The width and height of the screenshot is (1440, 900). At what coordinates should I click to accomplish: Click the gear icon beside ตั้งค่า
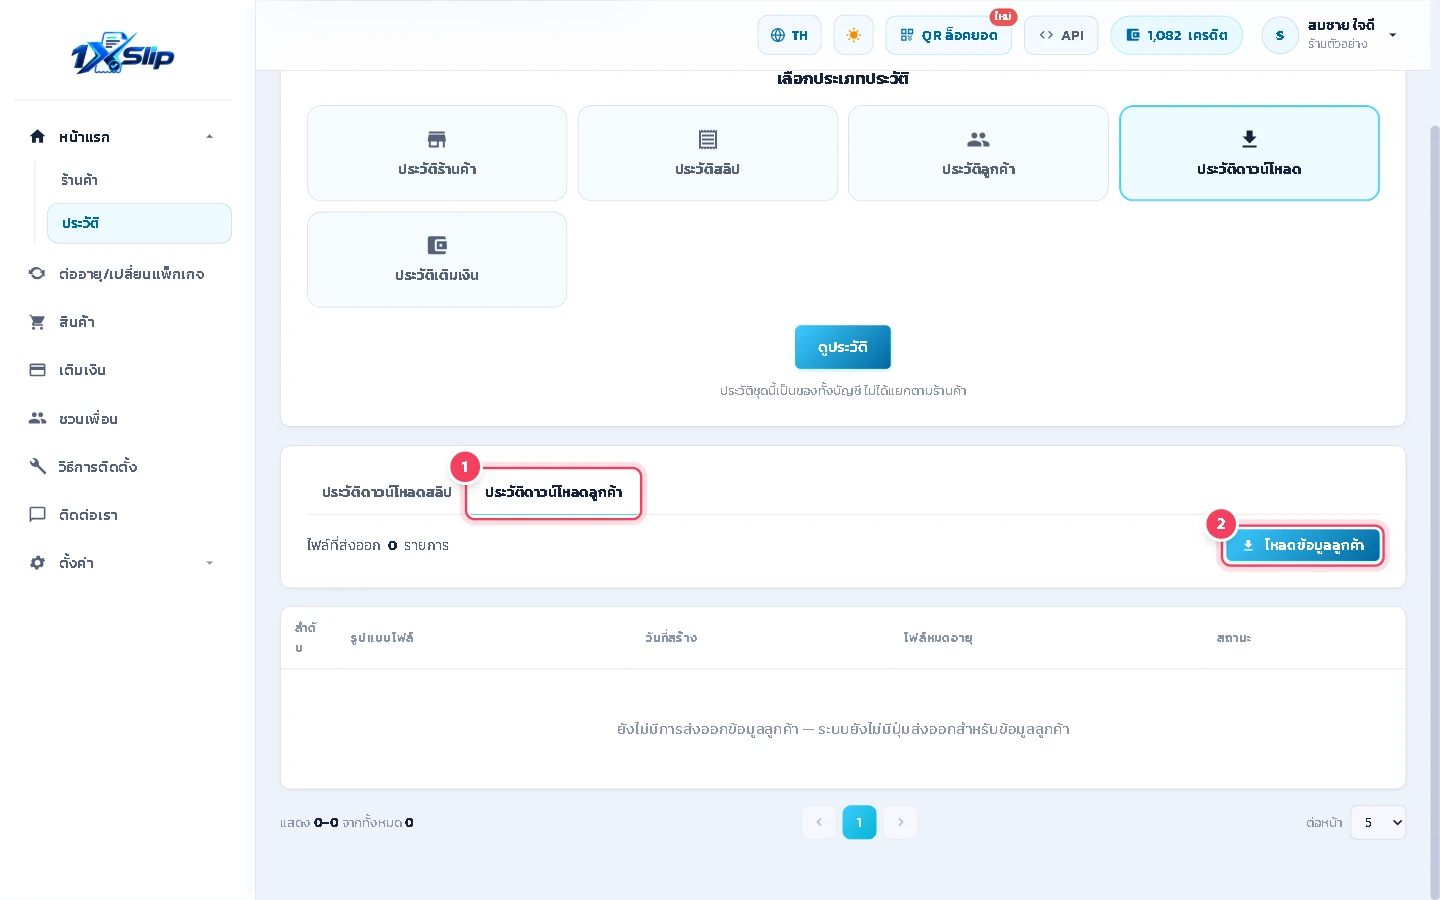point(37,563)
